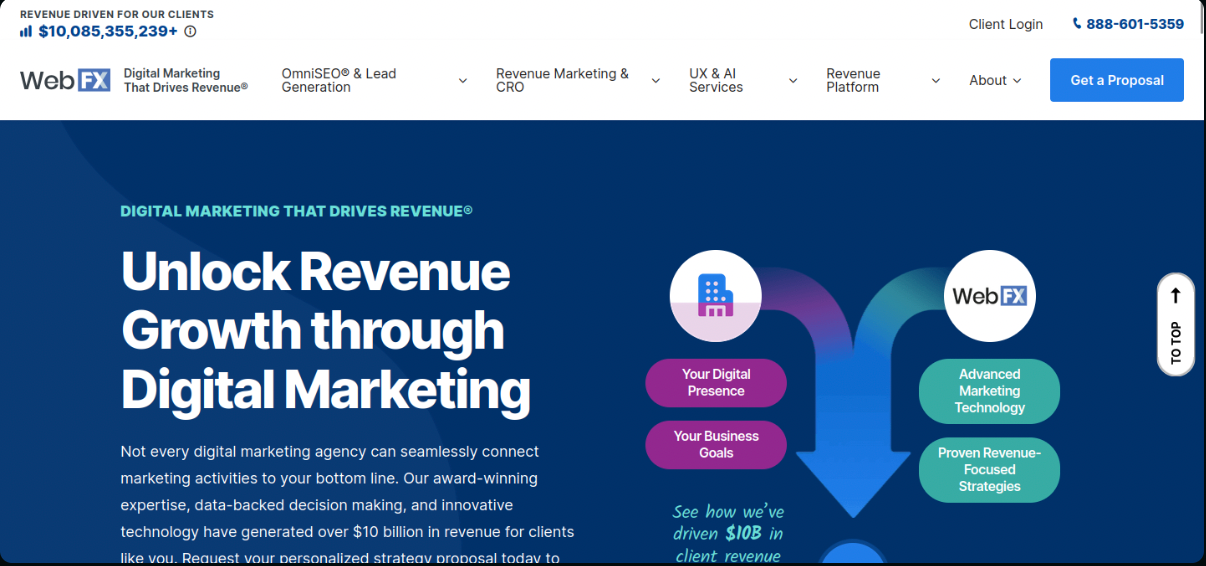Viewport: 1206px width, 566px height.
Task: Click the bar chart icon near revenue amount
Action: (26, 31)
